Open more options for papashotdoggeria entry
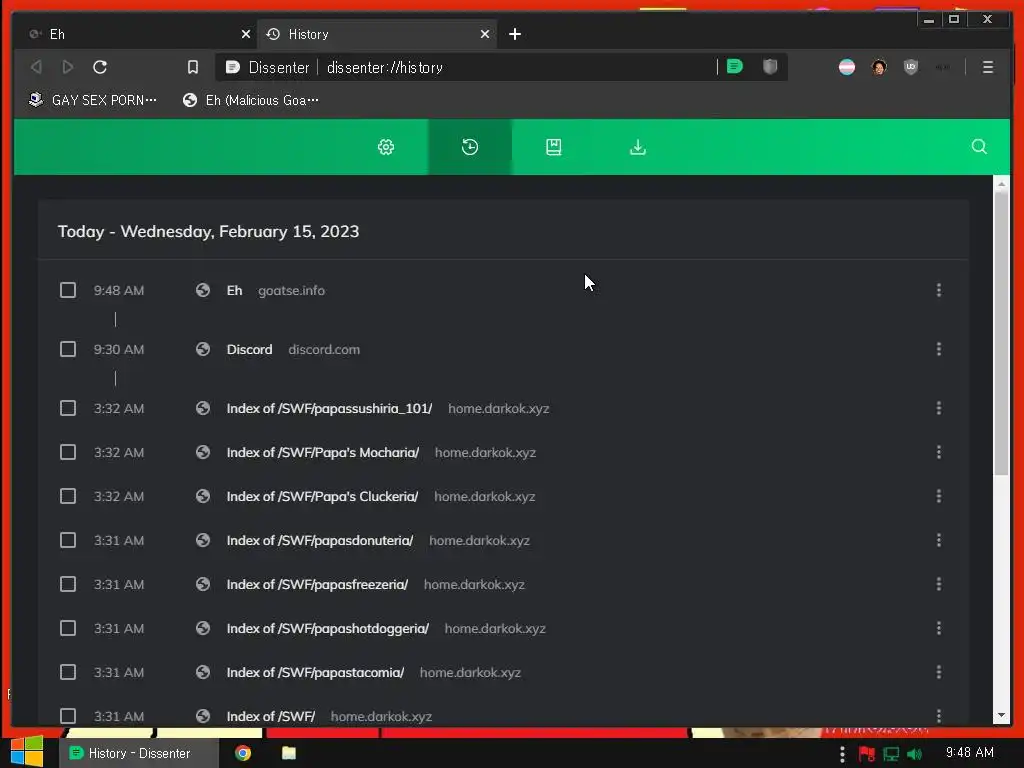 click(938, 628)
